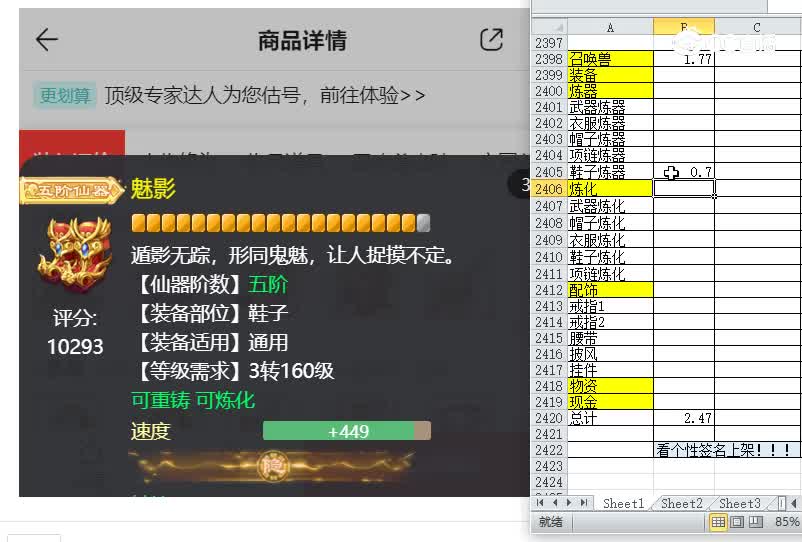The image size is (802, 542).
Task: Select the 戒指1 cell
Action: (610, 306)
